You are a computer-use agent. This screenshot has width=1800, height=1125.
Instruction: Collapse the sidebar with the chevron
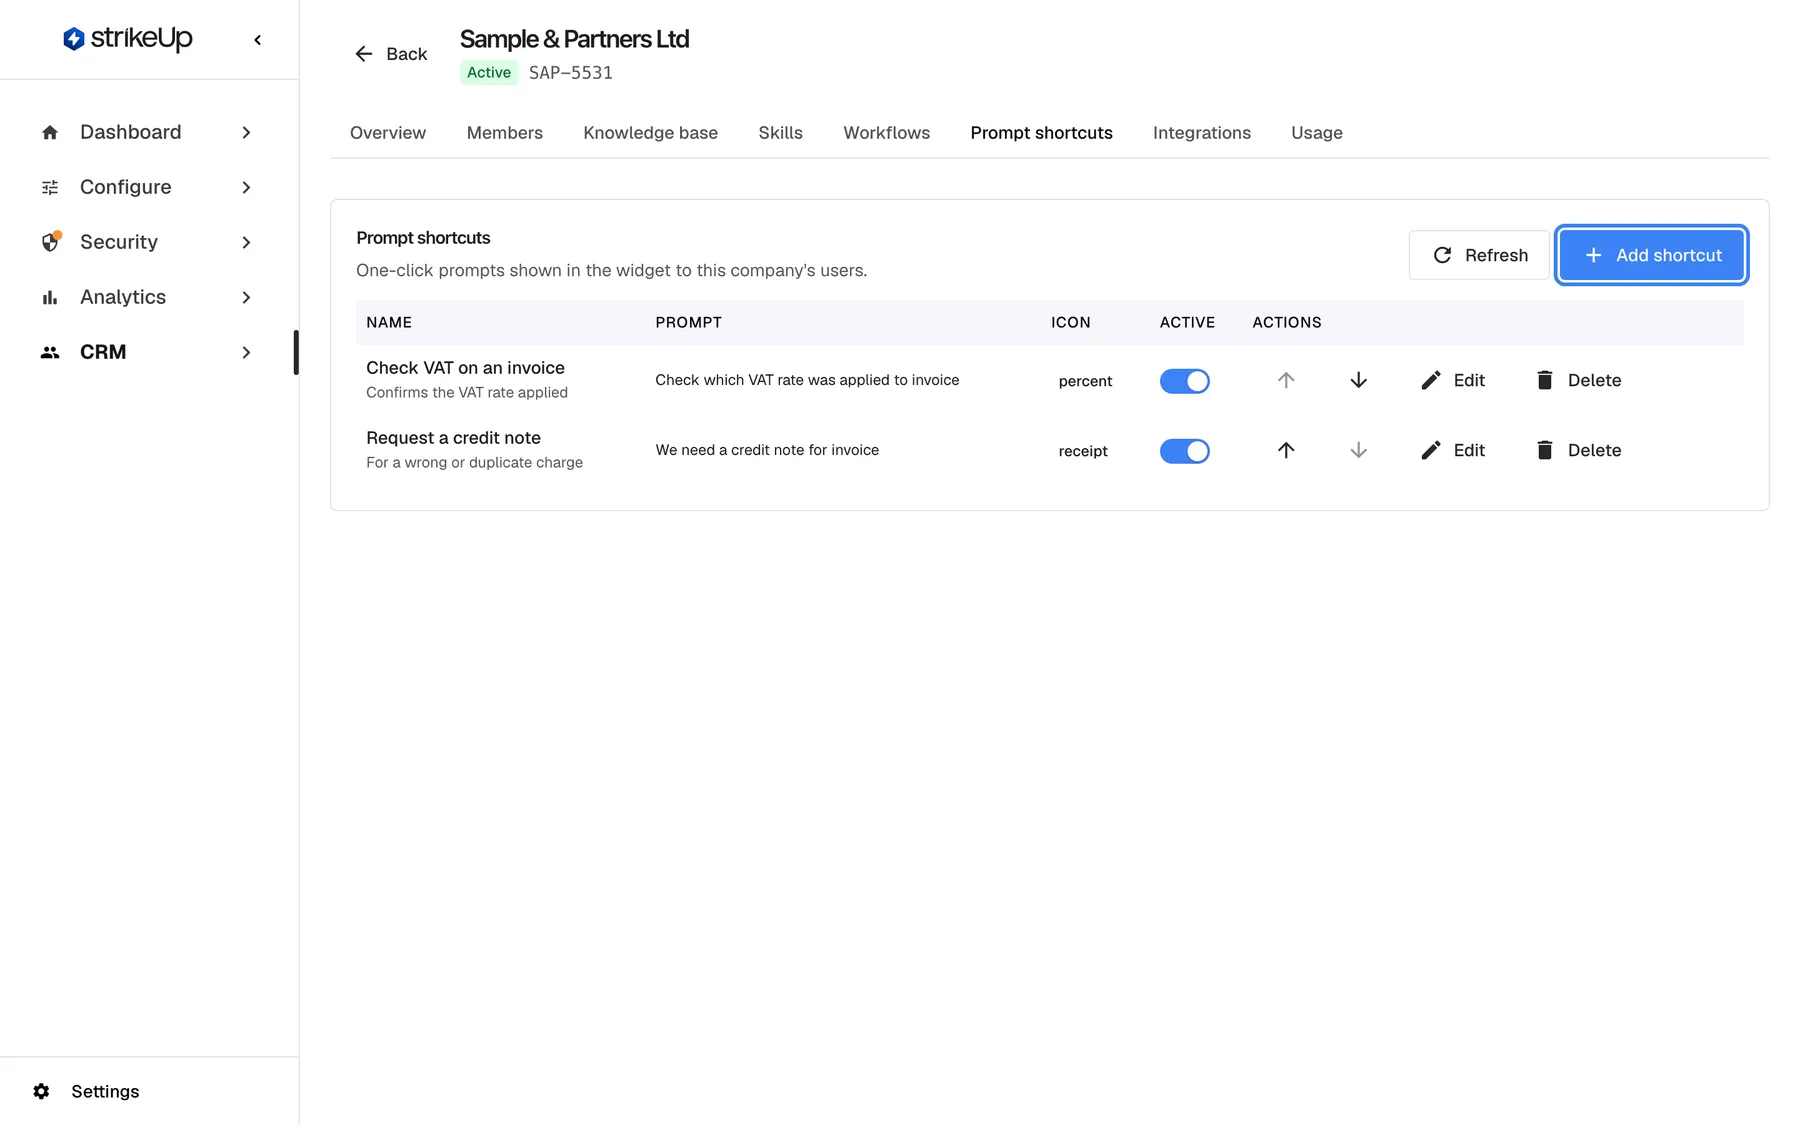258,40
